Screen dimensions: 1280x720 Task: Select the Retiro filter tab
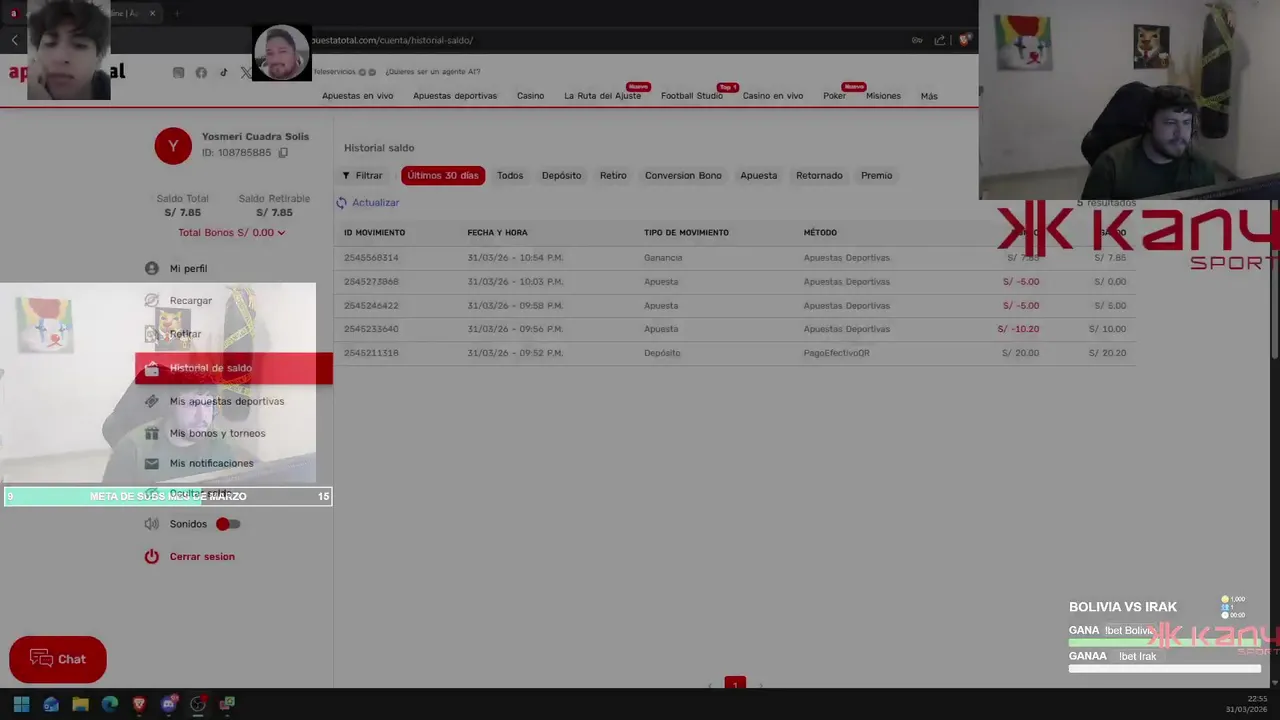click(613, 175)
